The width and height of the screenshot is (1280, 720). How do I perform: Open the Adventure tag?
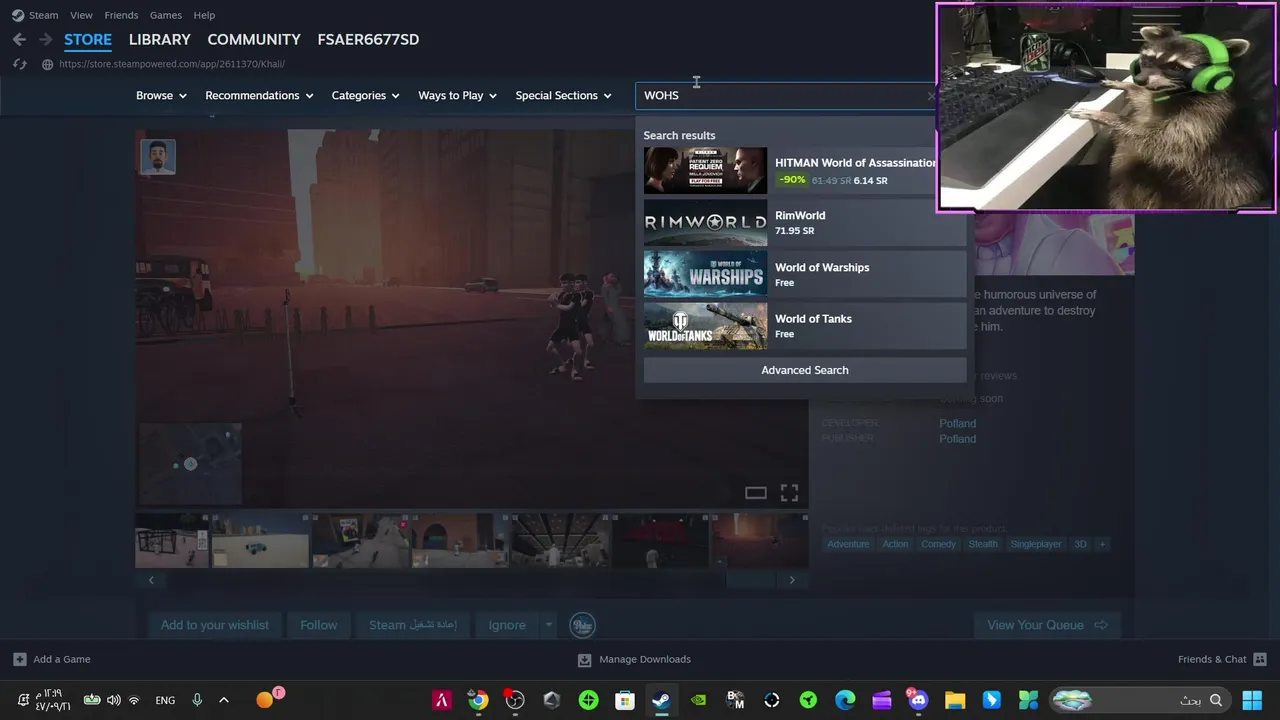tap(848, 544)
